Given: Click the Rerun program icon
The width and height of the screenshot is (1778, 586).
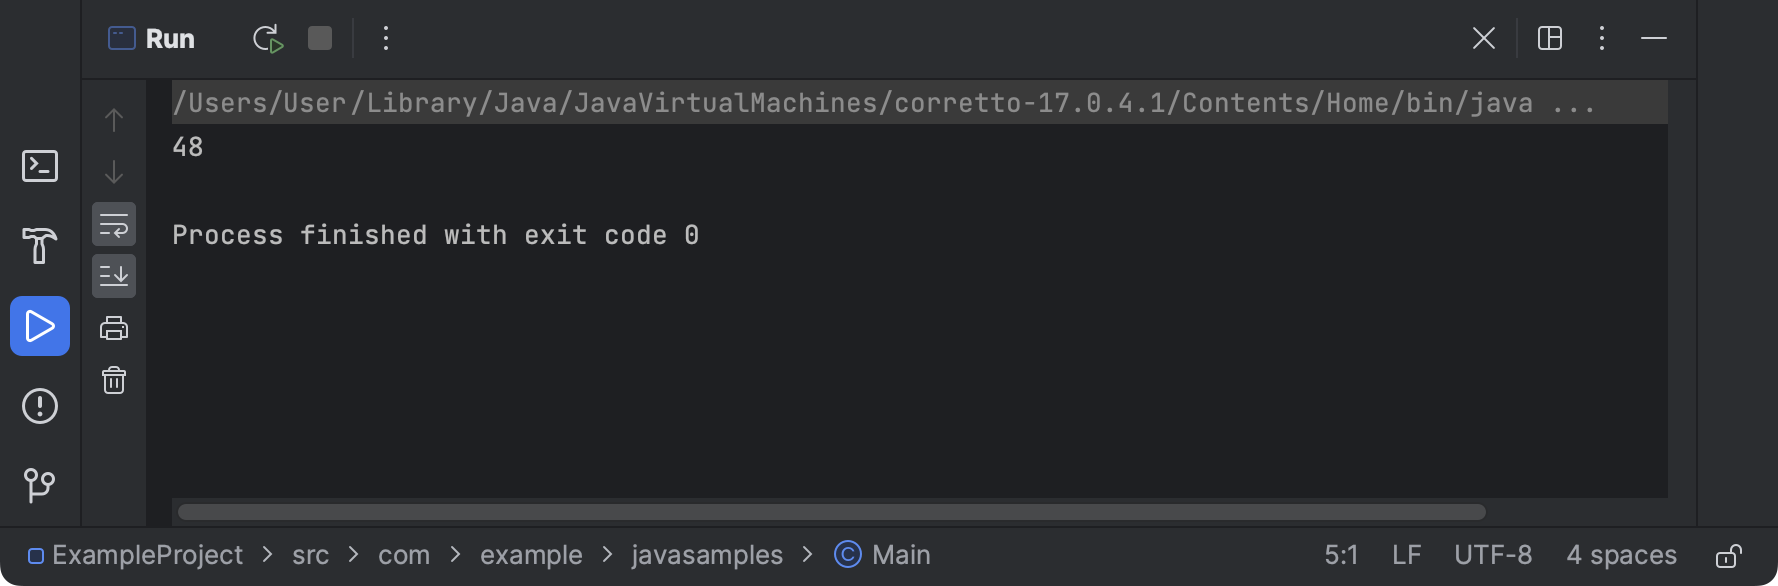Looking at the screenshot, I should pyautogui.click(x=267, y=39).
